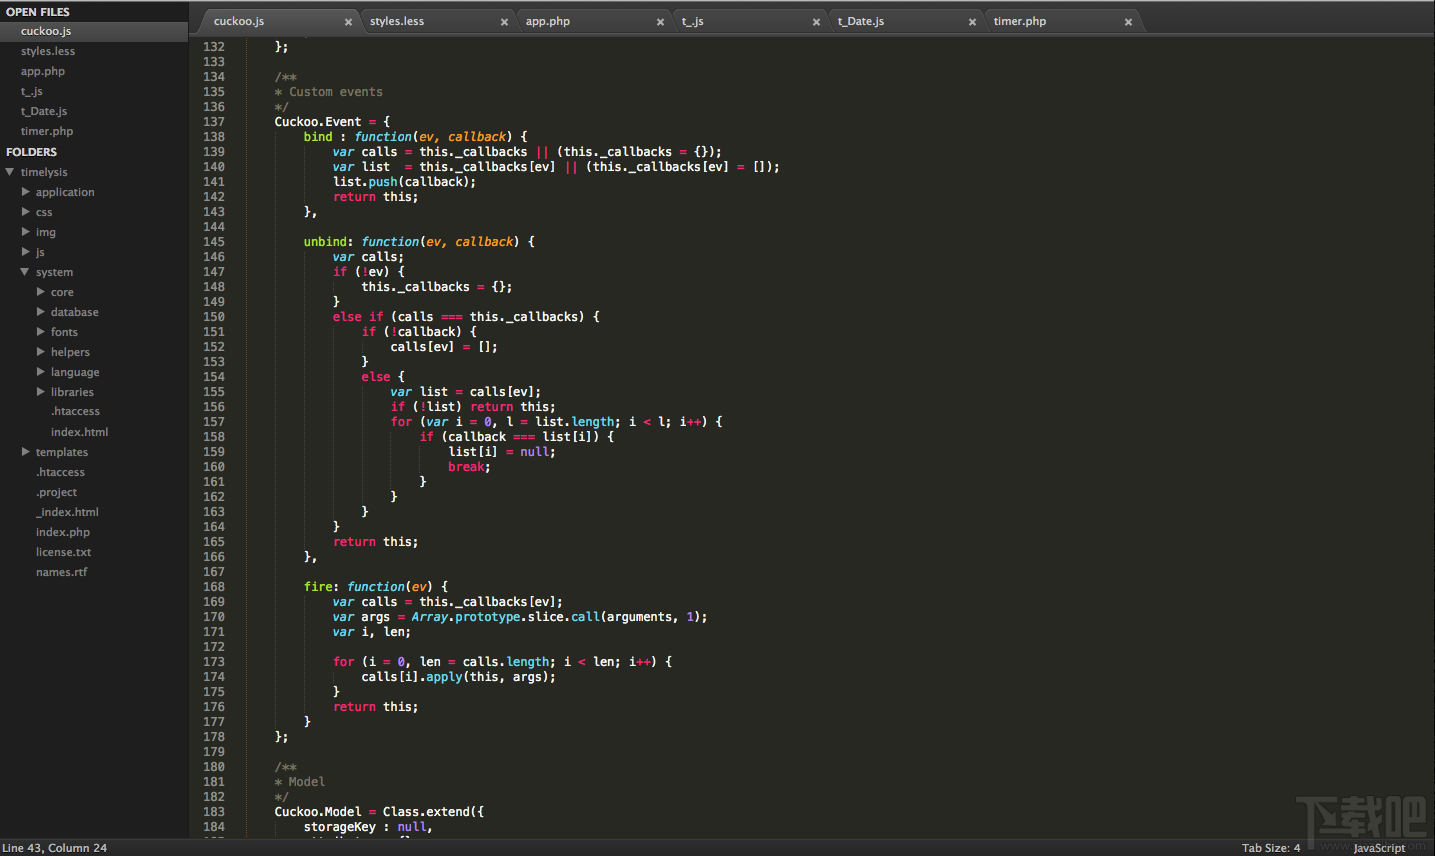Expand the database folder

(40, 311)
